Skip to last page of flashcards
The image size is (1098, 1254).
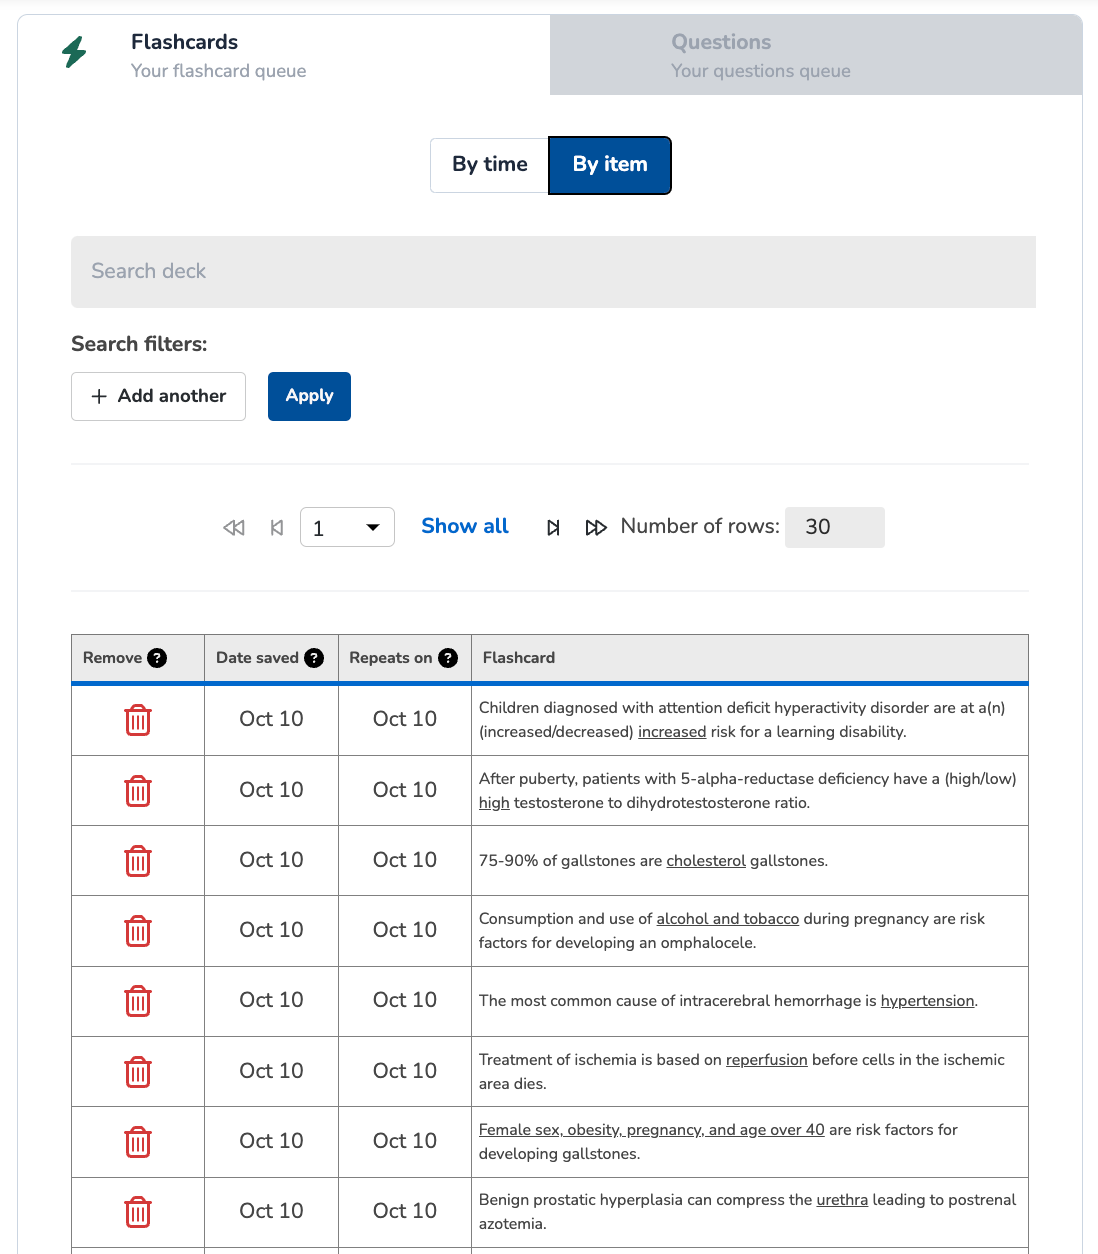tap(596, 528)
